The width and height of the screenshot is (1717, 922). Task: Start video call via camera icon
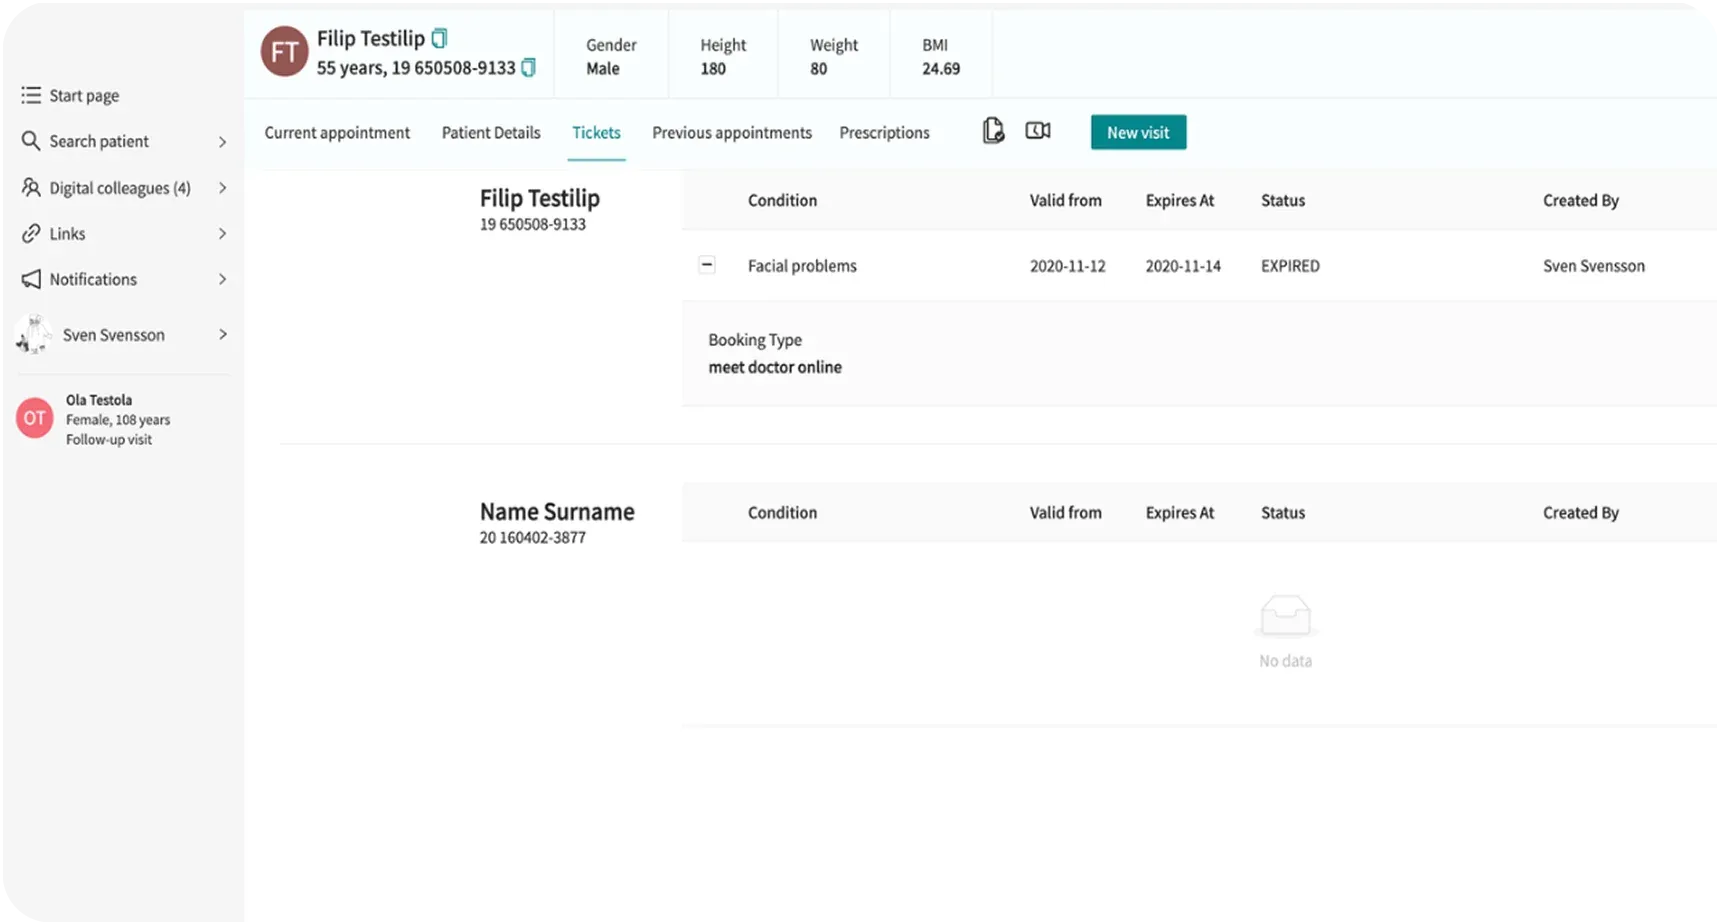[1038, 131]
